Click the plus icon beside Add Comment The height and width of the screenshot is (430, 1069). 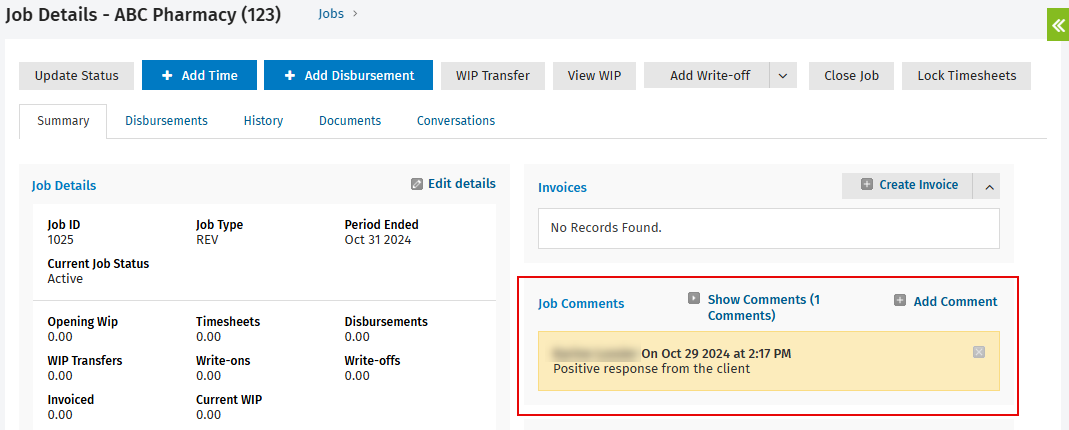tap(900, 301)
